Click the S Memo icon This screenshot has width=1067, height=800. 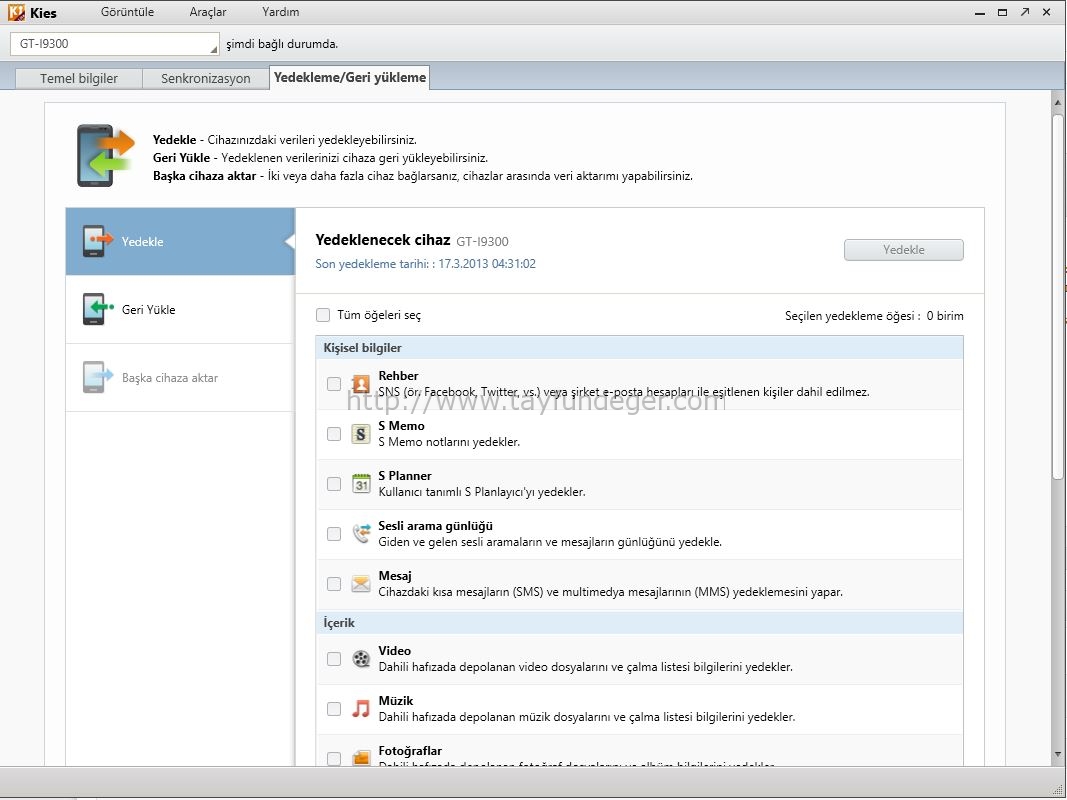coord(361,433)
